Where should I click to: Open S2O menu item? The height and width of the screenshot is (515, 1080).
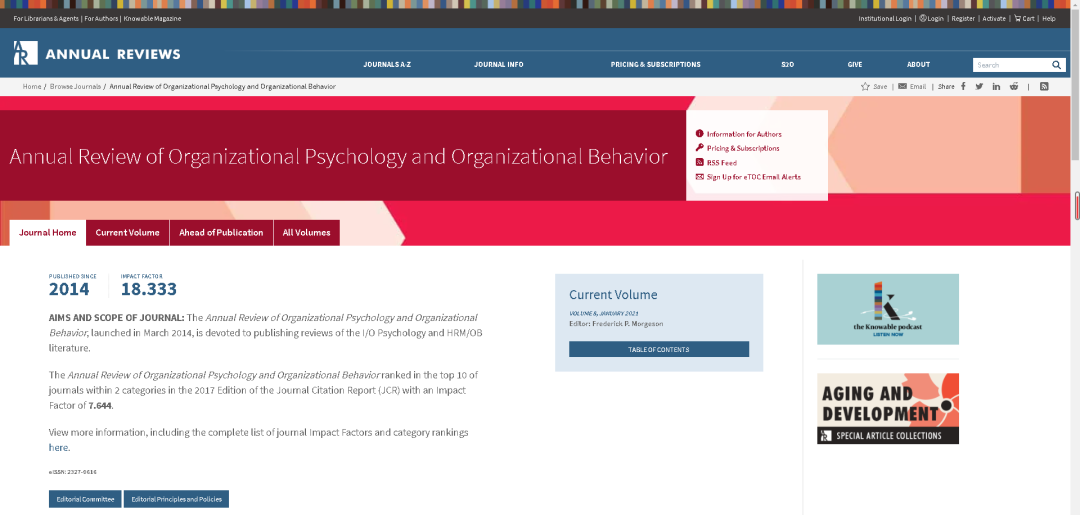pos(788,64)
